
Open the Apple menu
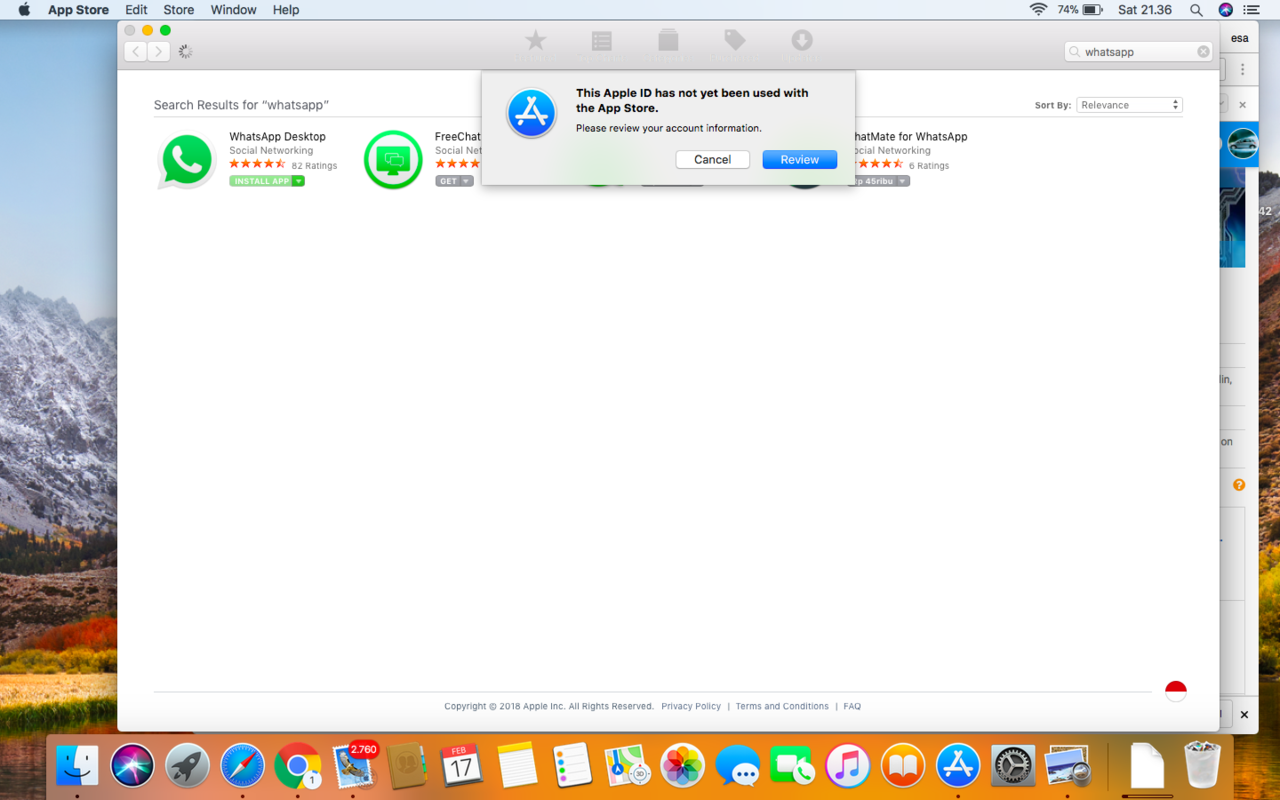(24, 10)
